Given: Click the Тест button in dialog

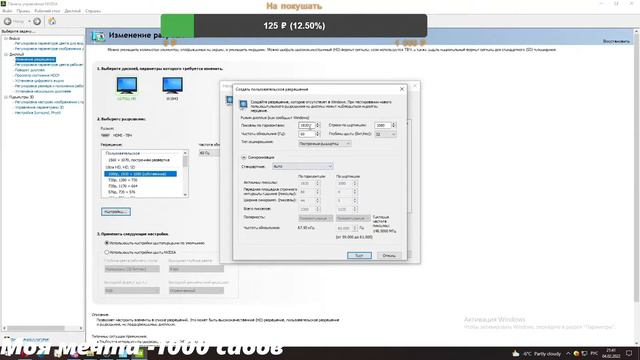Looking at the screenshot, I should [x=359, y=256].
